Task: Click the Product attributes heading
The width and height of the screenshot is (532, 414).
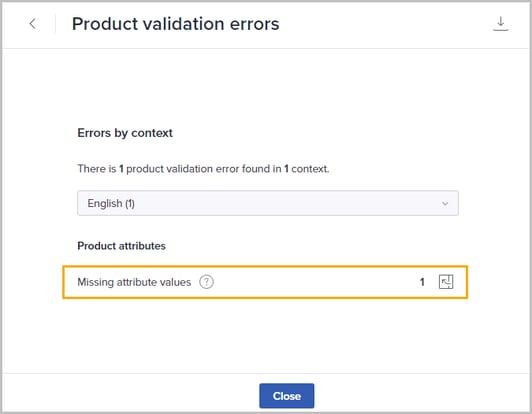Action: (121, 246)
